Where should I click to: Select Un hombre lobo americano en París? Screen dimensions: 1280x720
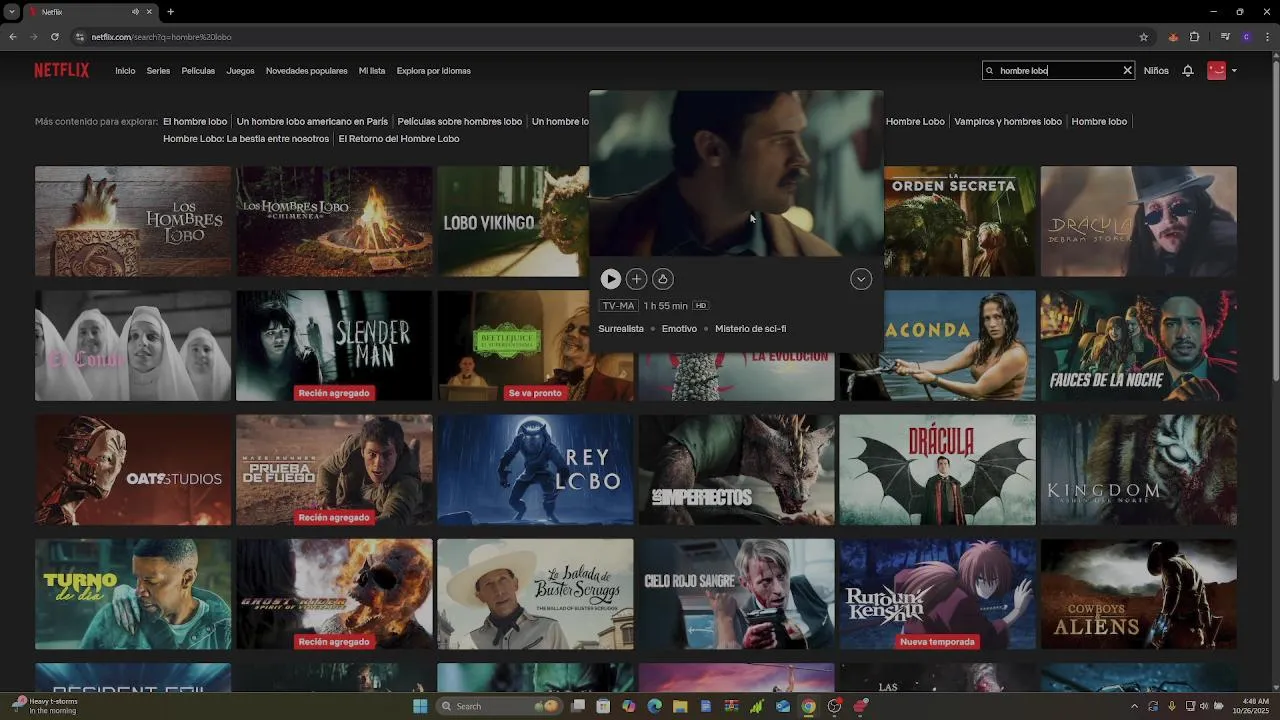tap(312, 121)
